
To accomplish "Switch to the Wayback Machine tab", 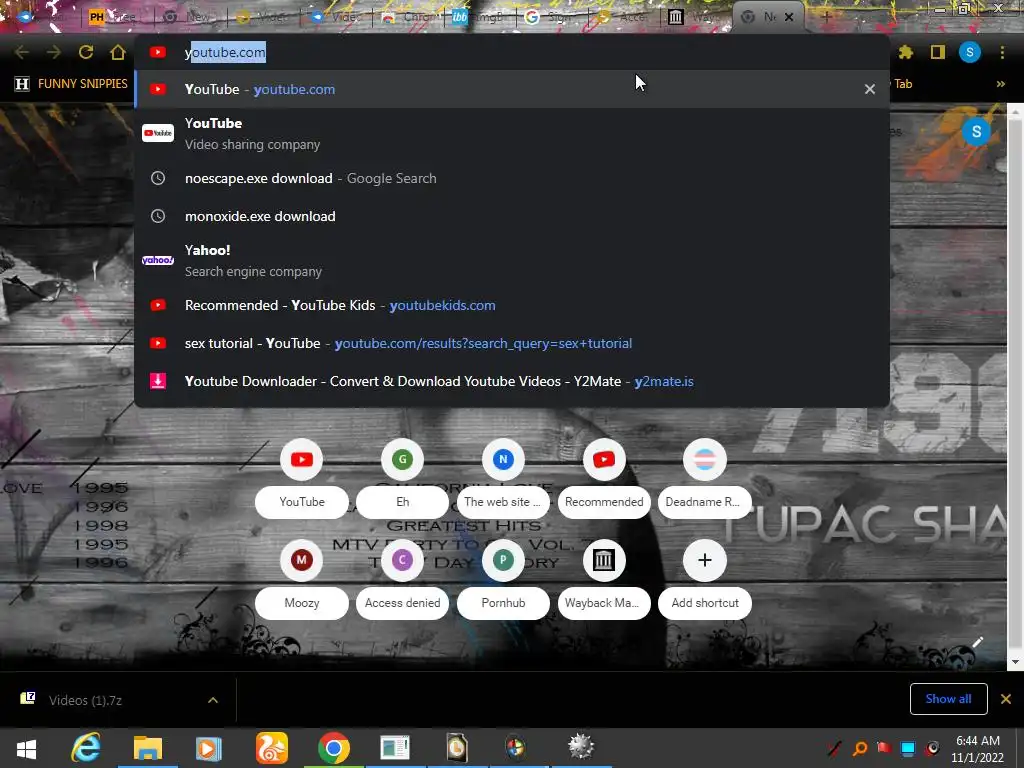I will (x=692, y=17).
